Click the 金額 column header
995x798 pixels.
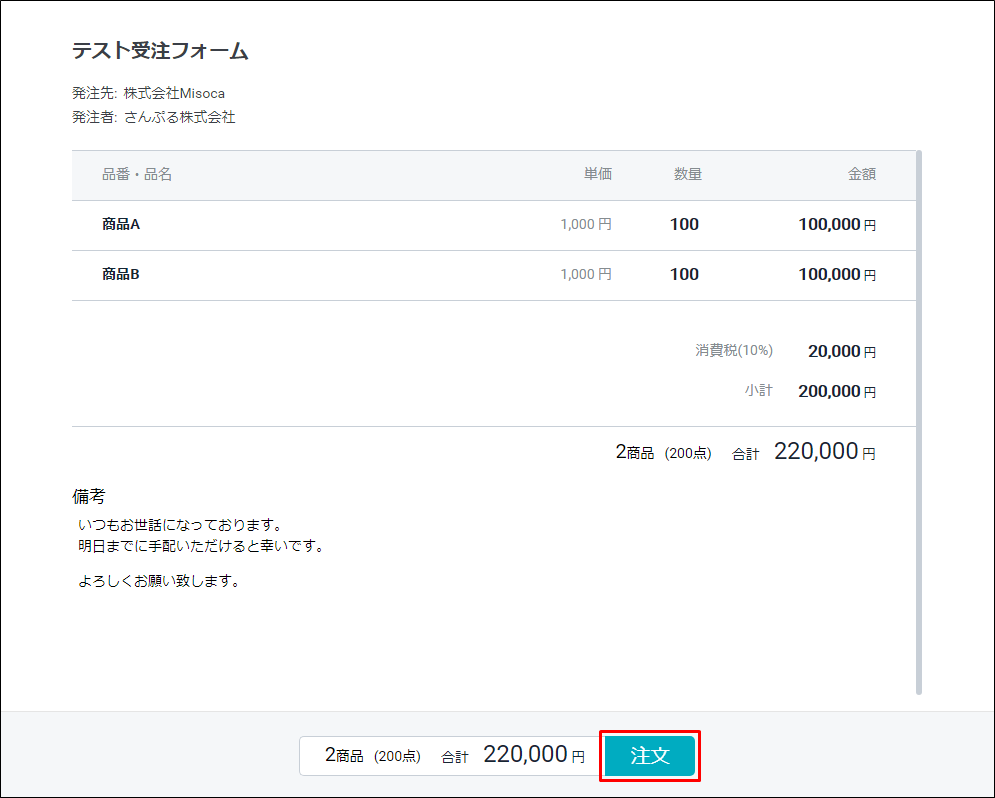pos(862,174)
